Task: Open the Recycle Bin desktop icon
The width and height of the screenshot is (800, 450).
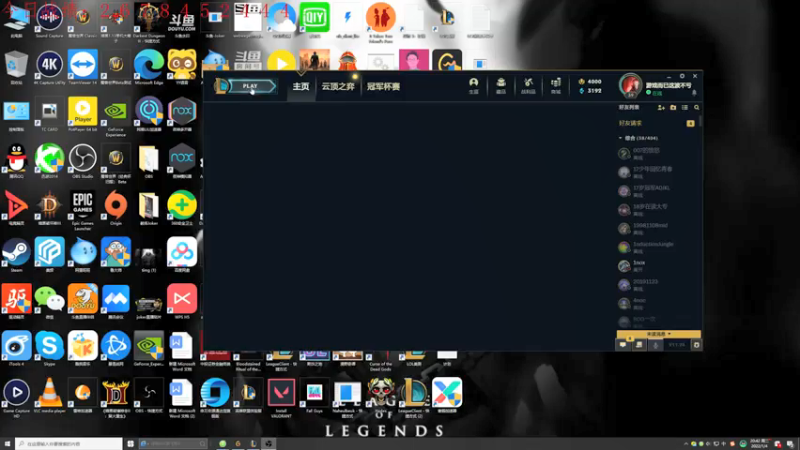Action: [x=16, y=68]
